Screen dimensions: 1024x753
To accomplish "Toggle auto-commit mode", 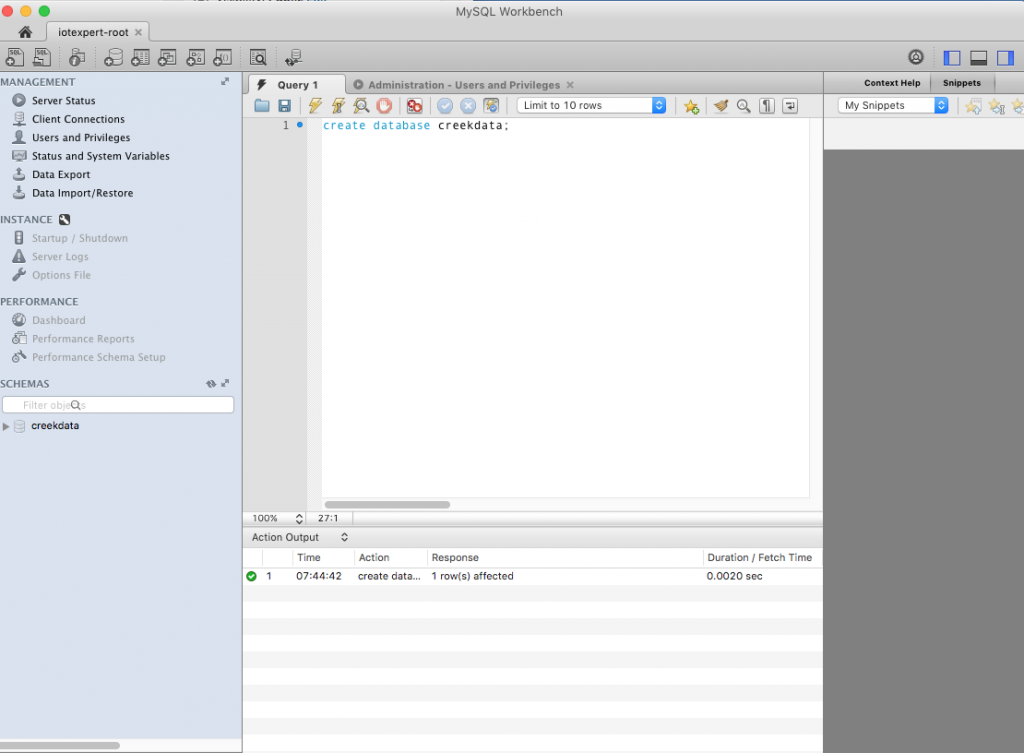I will 491,106.
